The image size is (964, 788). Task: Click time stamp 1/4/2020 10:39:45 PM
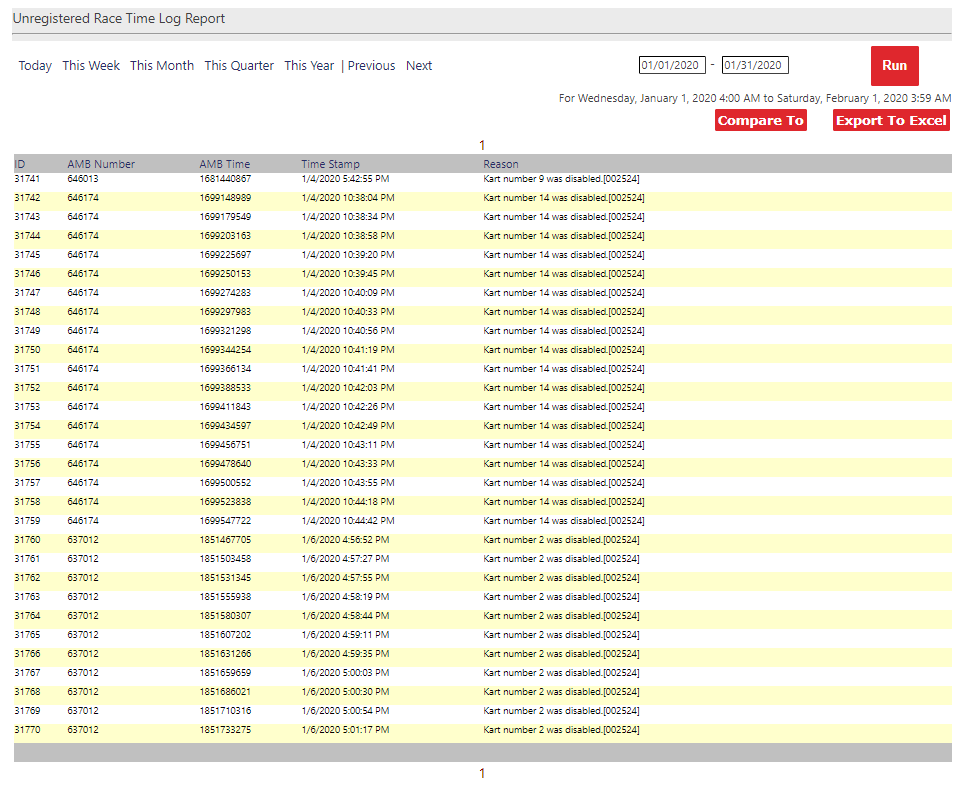[x=348, y=274]
